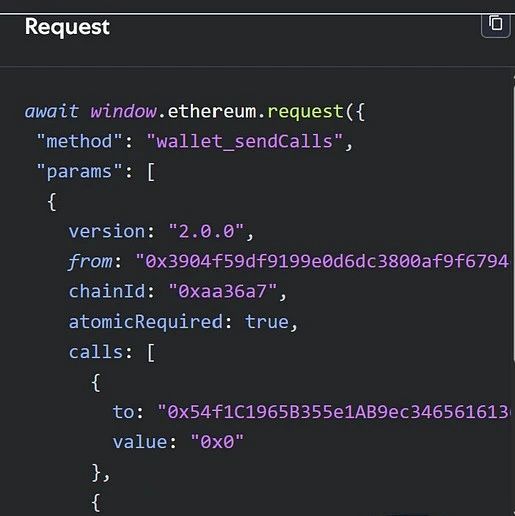
Task: Click the from address string
Action: 323,261
